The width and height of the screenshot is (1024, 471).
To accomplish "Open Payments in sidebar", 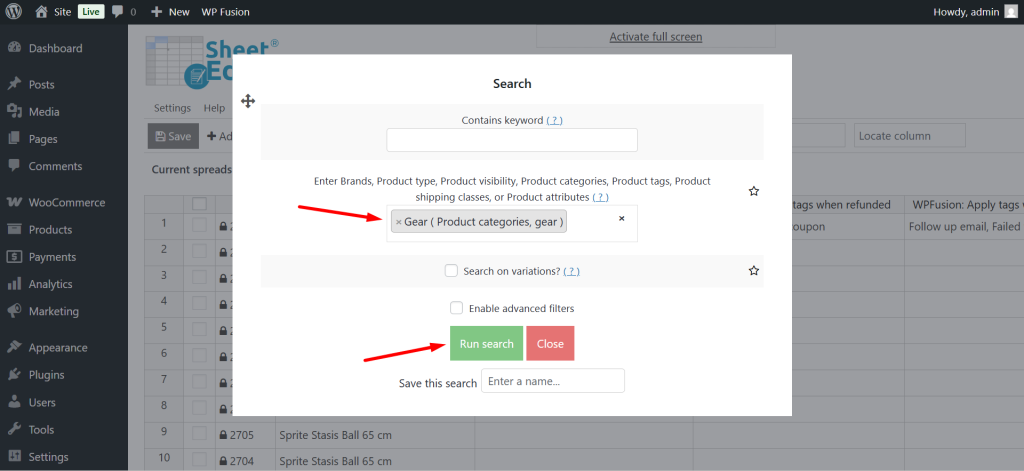I will pos(52,257).
